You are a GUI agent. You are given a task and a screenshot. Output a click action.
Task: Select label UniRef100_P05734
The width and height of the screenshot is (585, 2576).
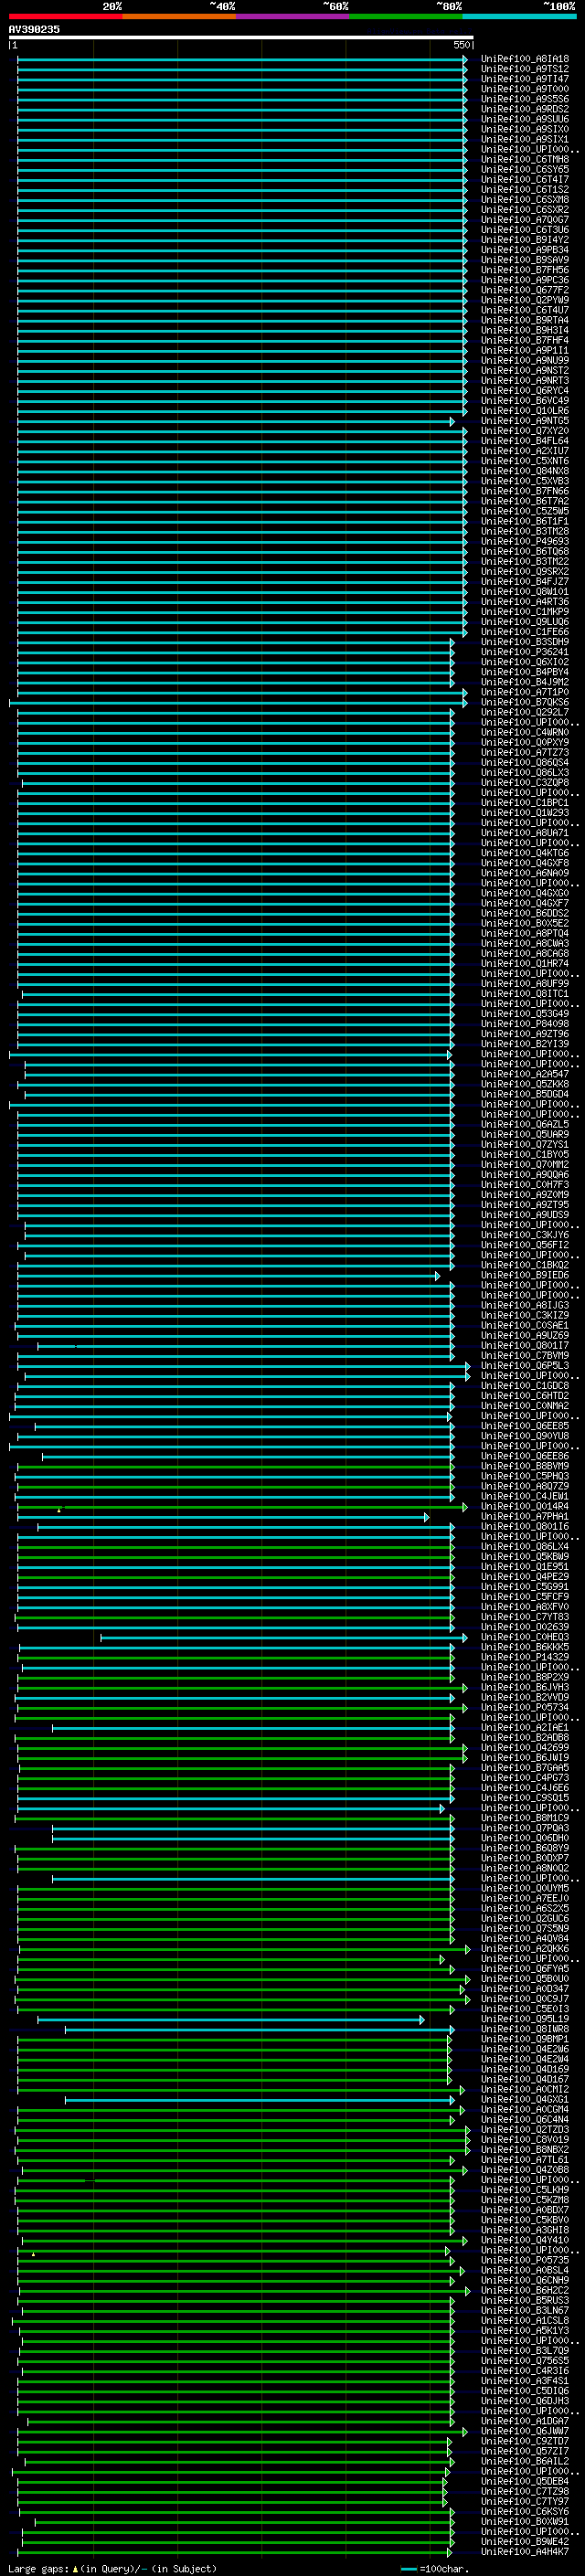pos(525,1707)
